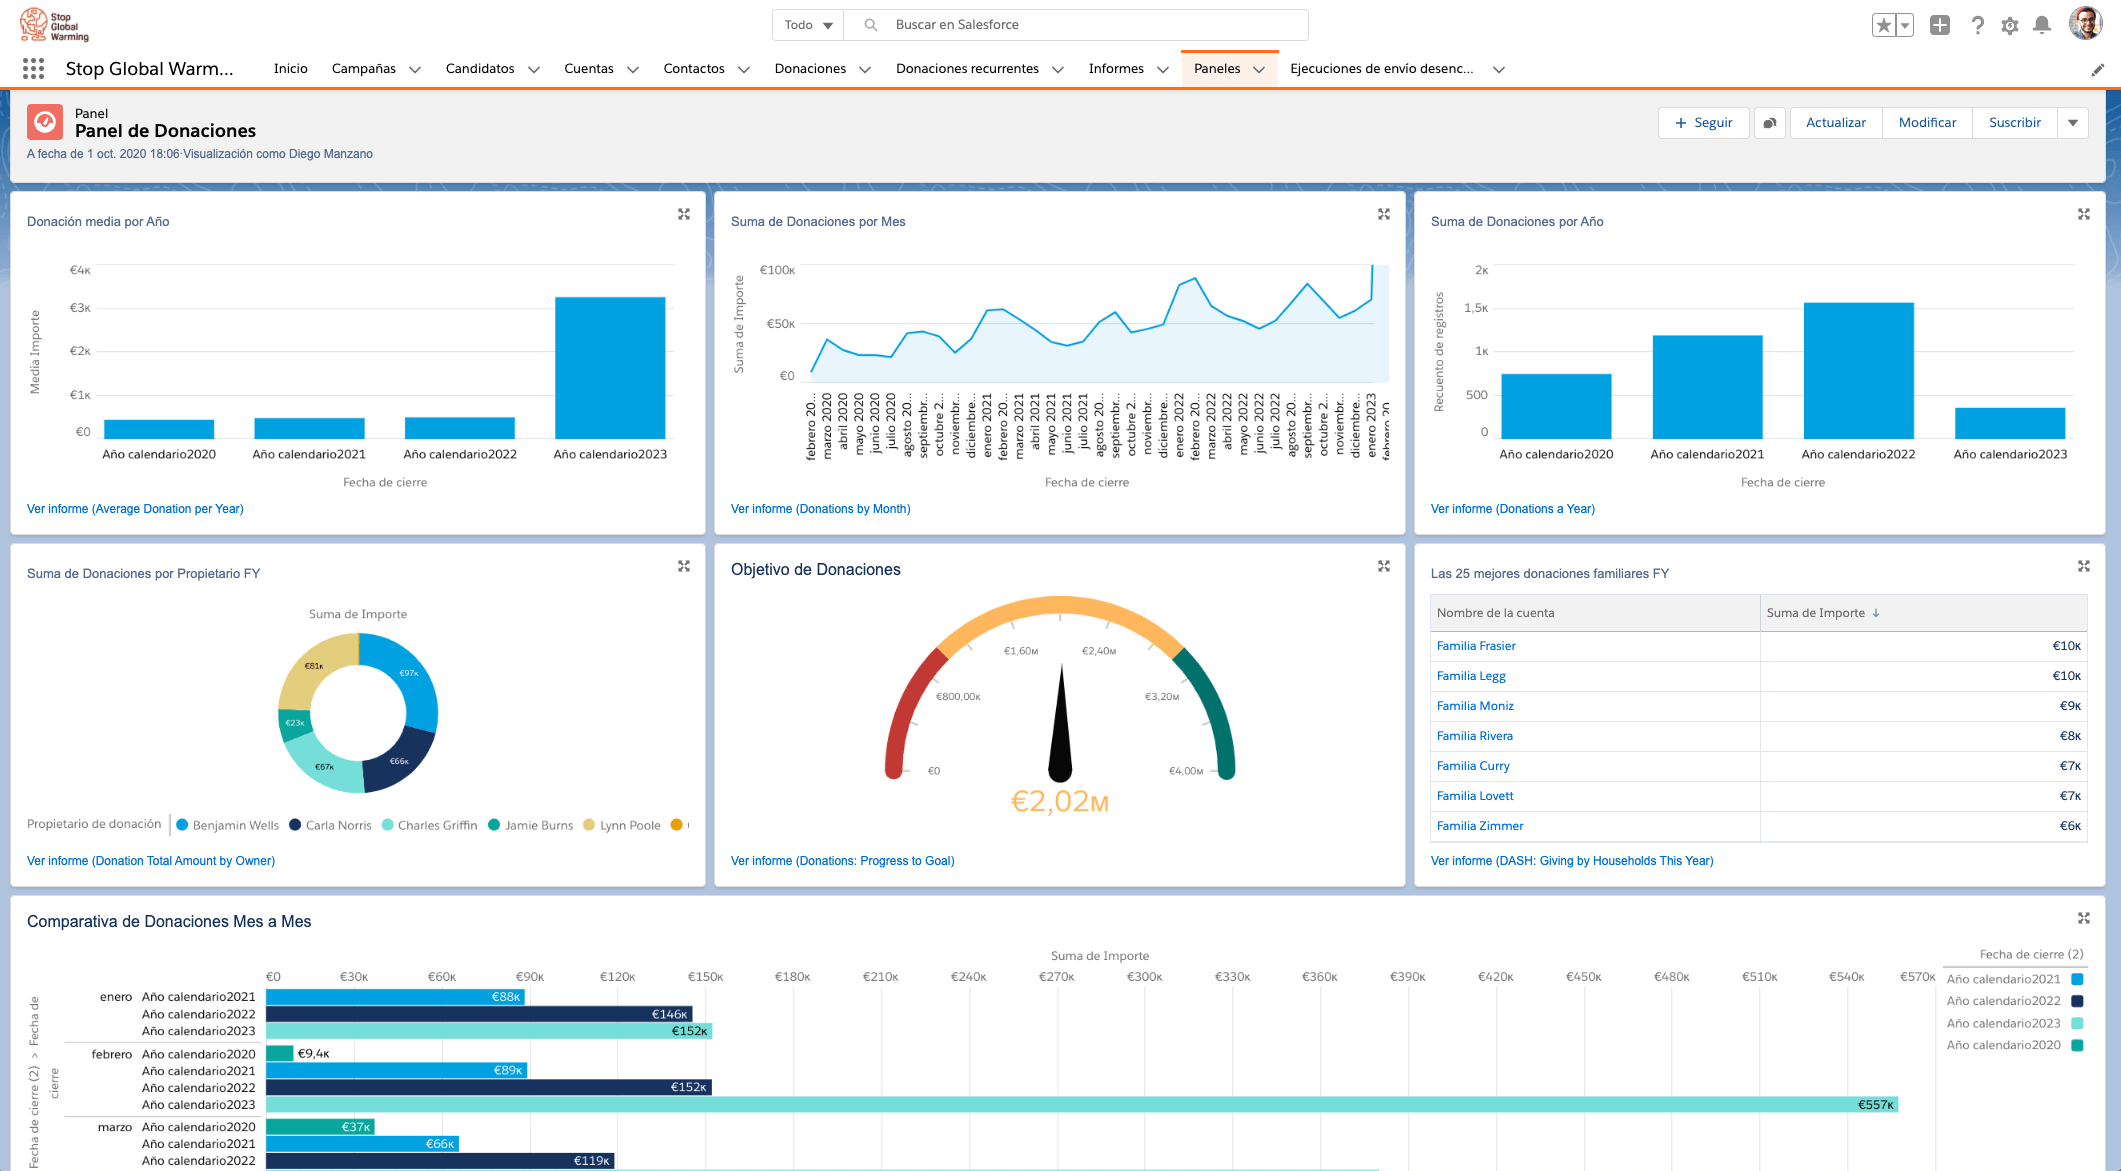Open the Help question mark icon

(x=1977, y=25)
